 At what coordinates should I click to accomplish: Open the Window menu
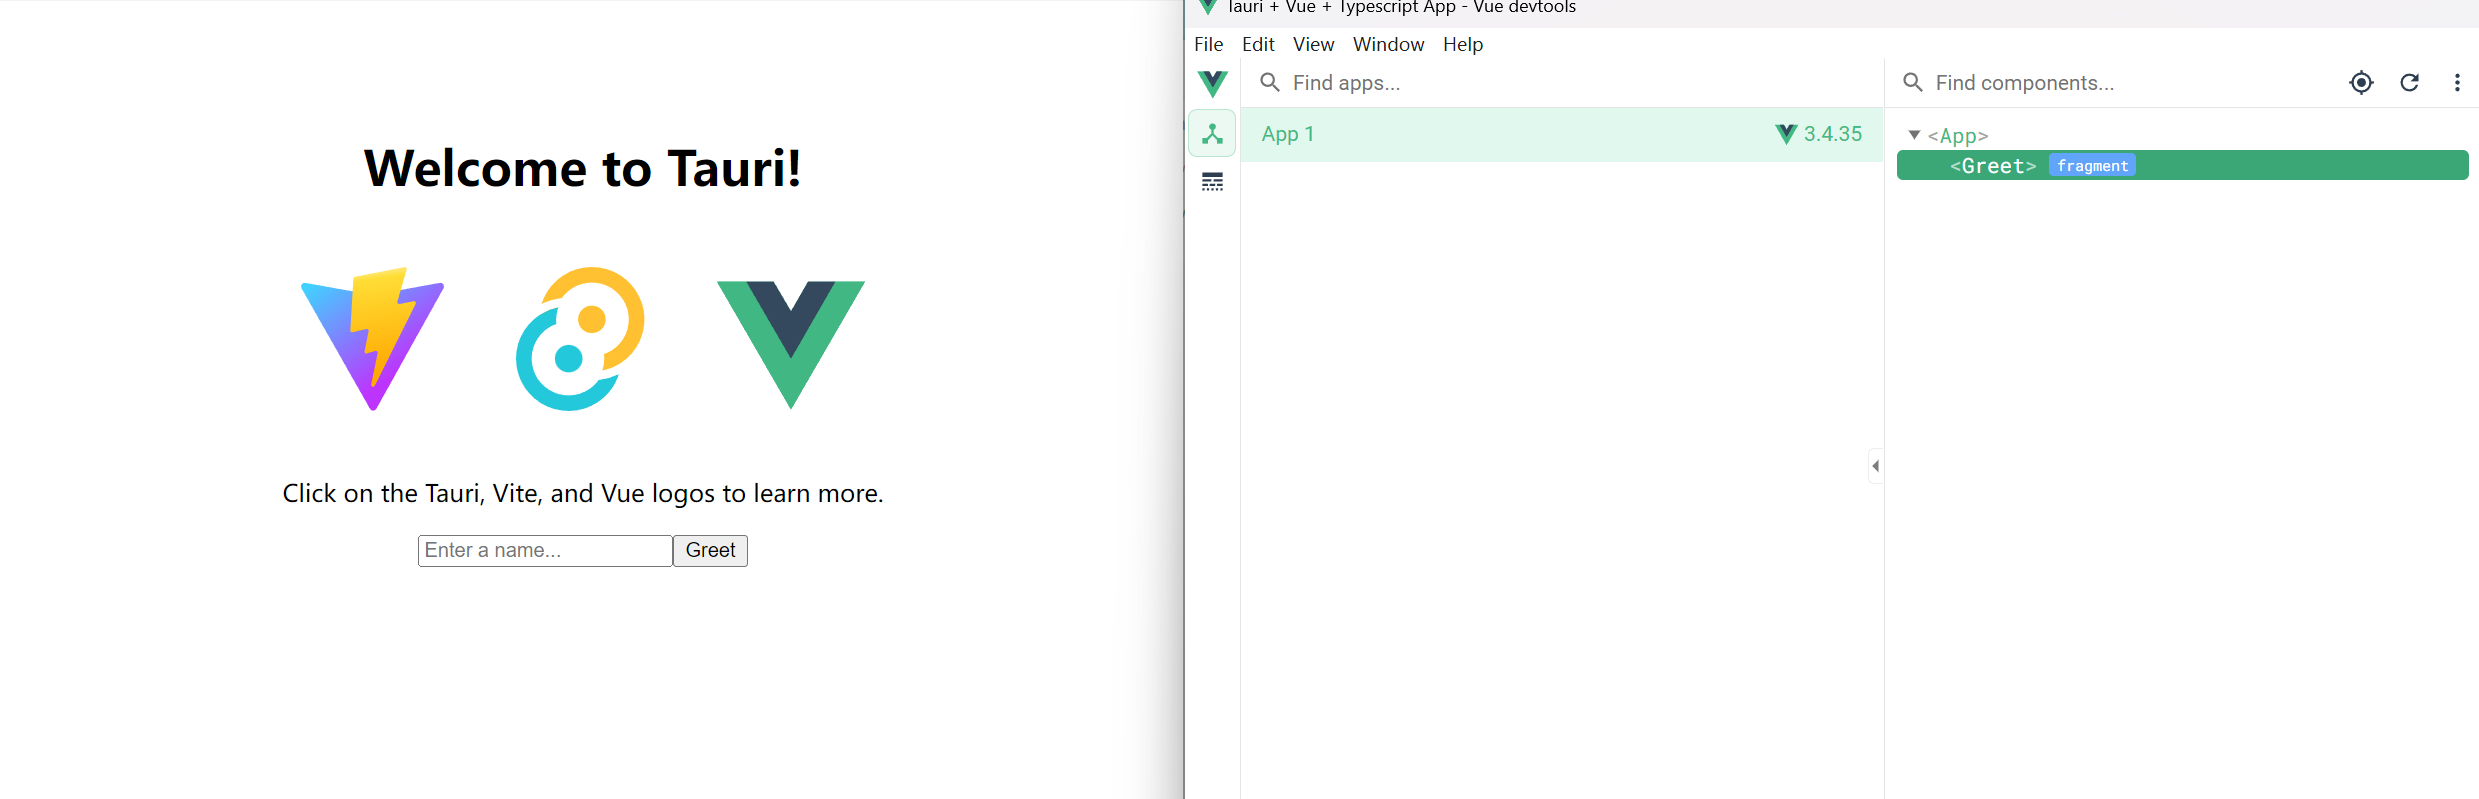1389,44
